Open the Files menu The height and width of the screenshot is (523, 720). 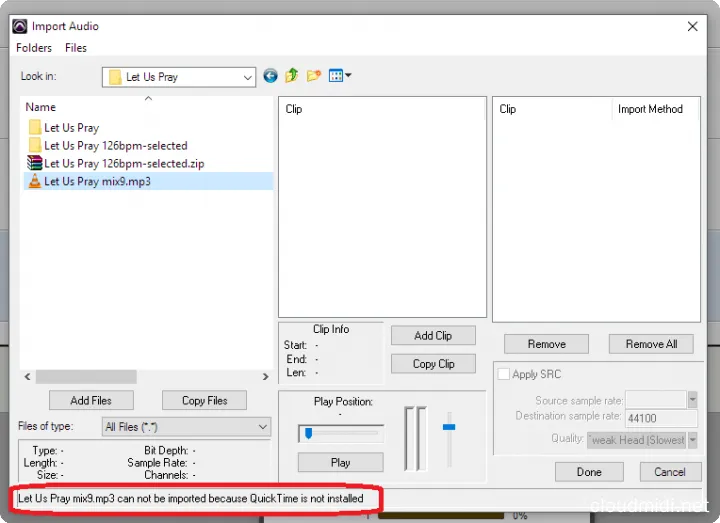pyautogui.click(x=76, y=47)
